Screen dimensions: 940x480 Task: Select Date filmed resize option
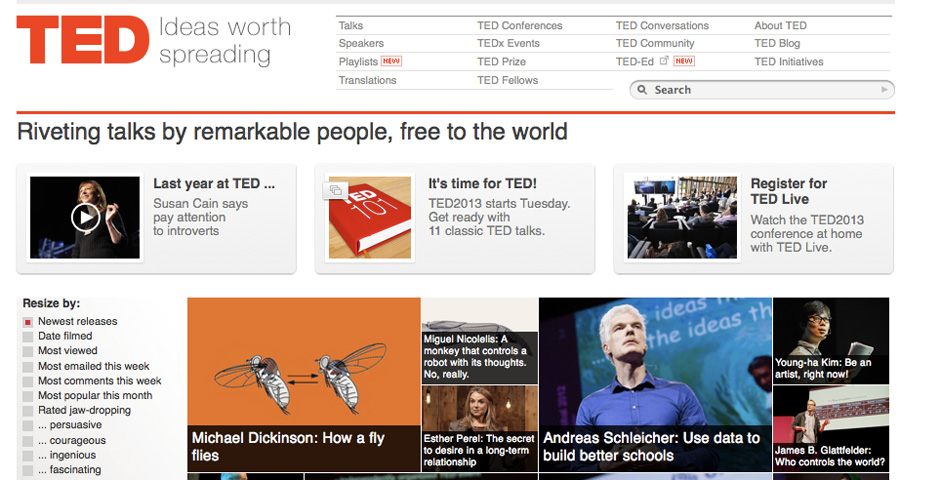pos(28,337)
